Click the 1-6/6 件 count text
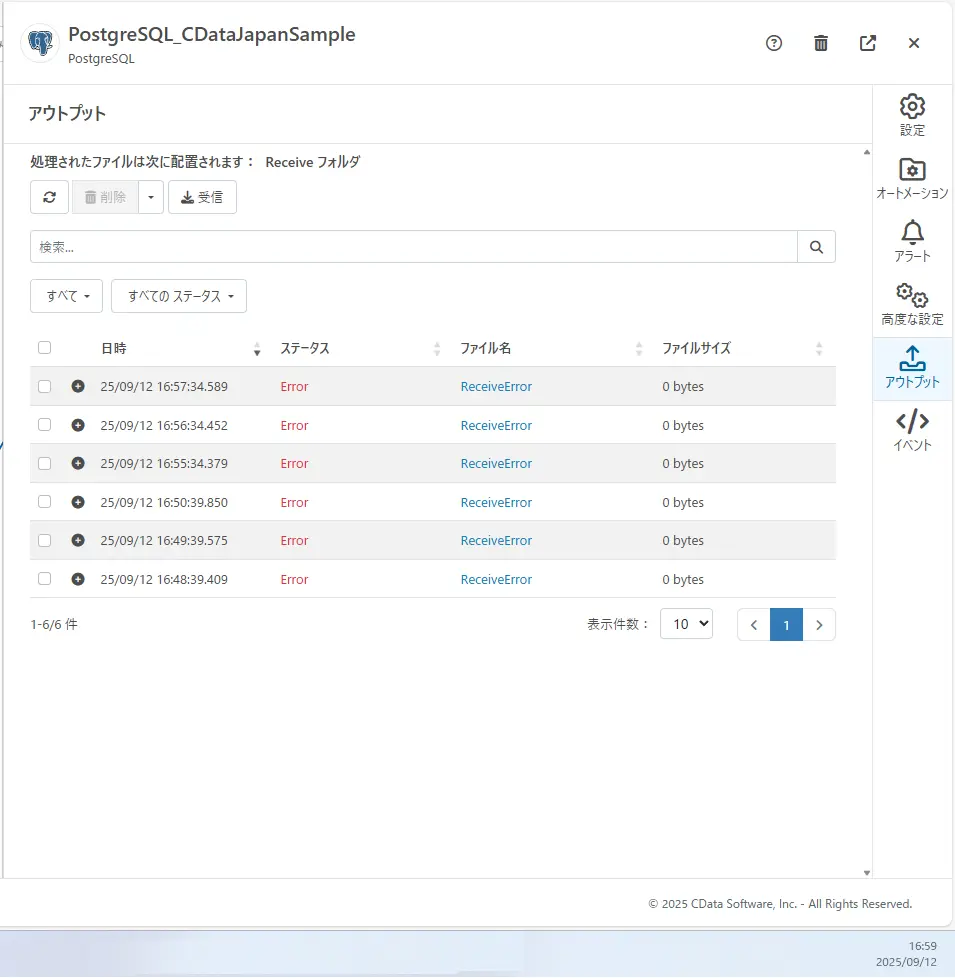The width and height of the screenshot is (955, 978). click(54, 624)
